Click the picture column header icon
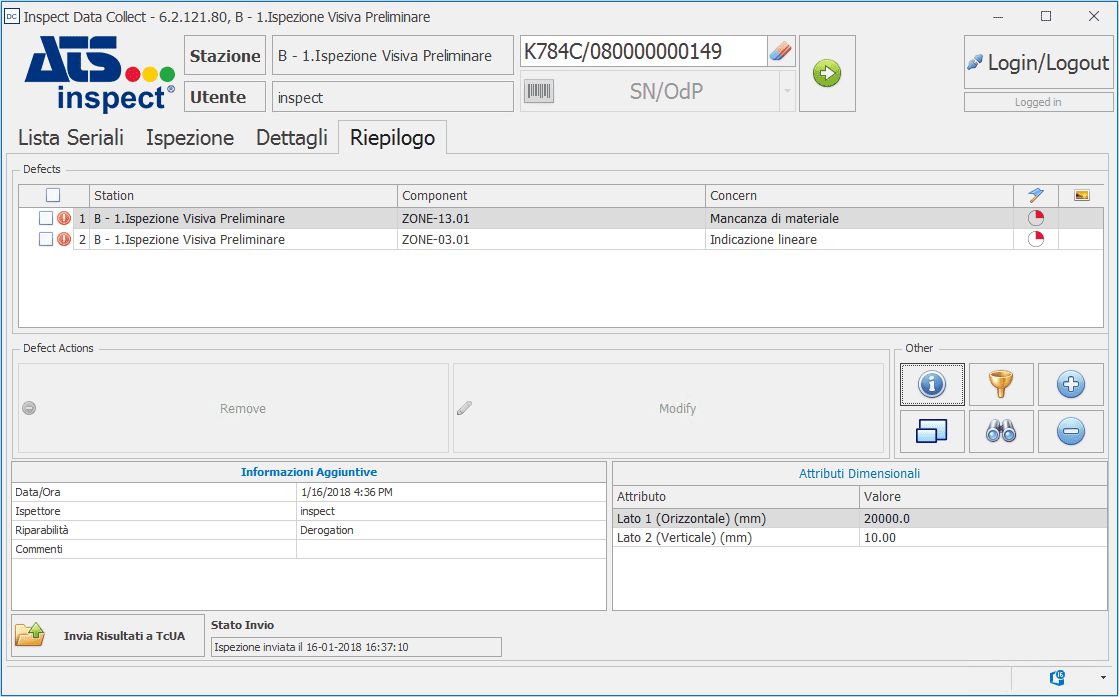 click(1081, 195)
